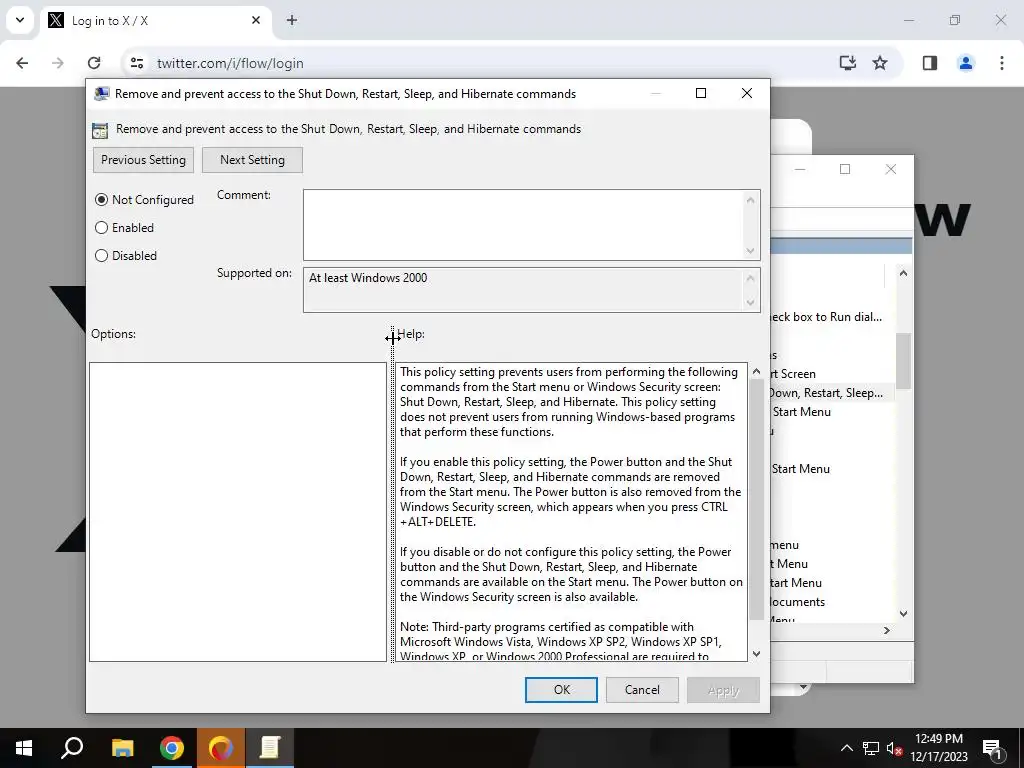Click the install app icon in address bar

click(x=848, y=63)
